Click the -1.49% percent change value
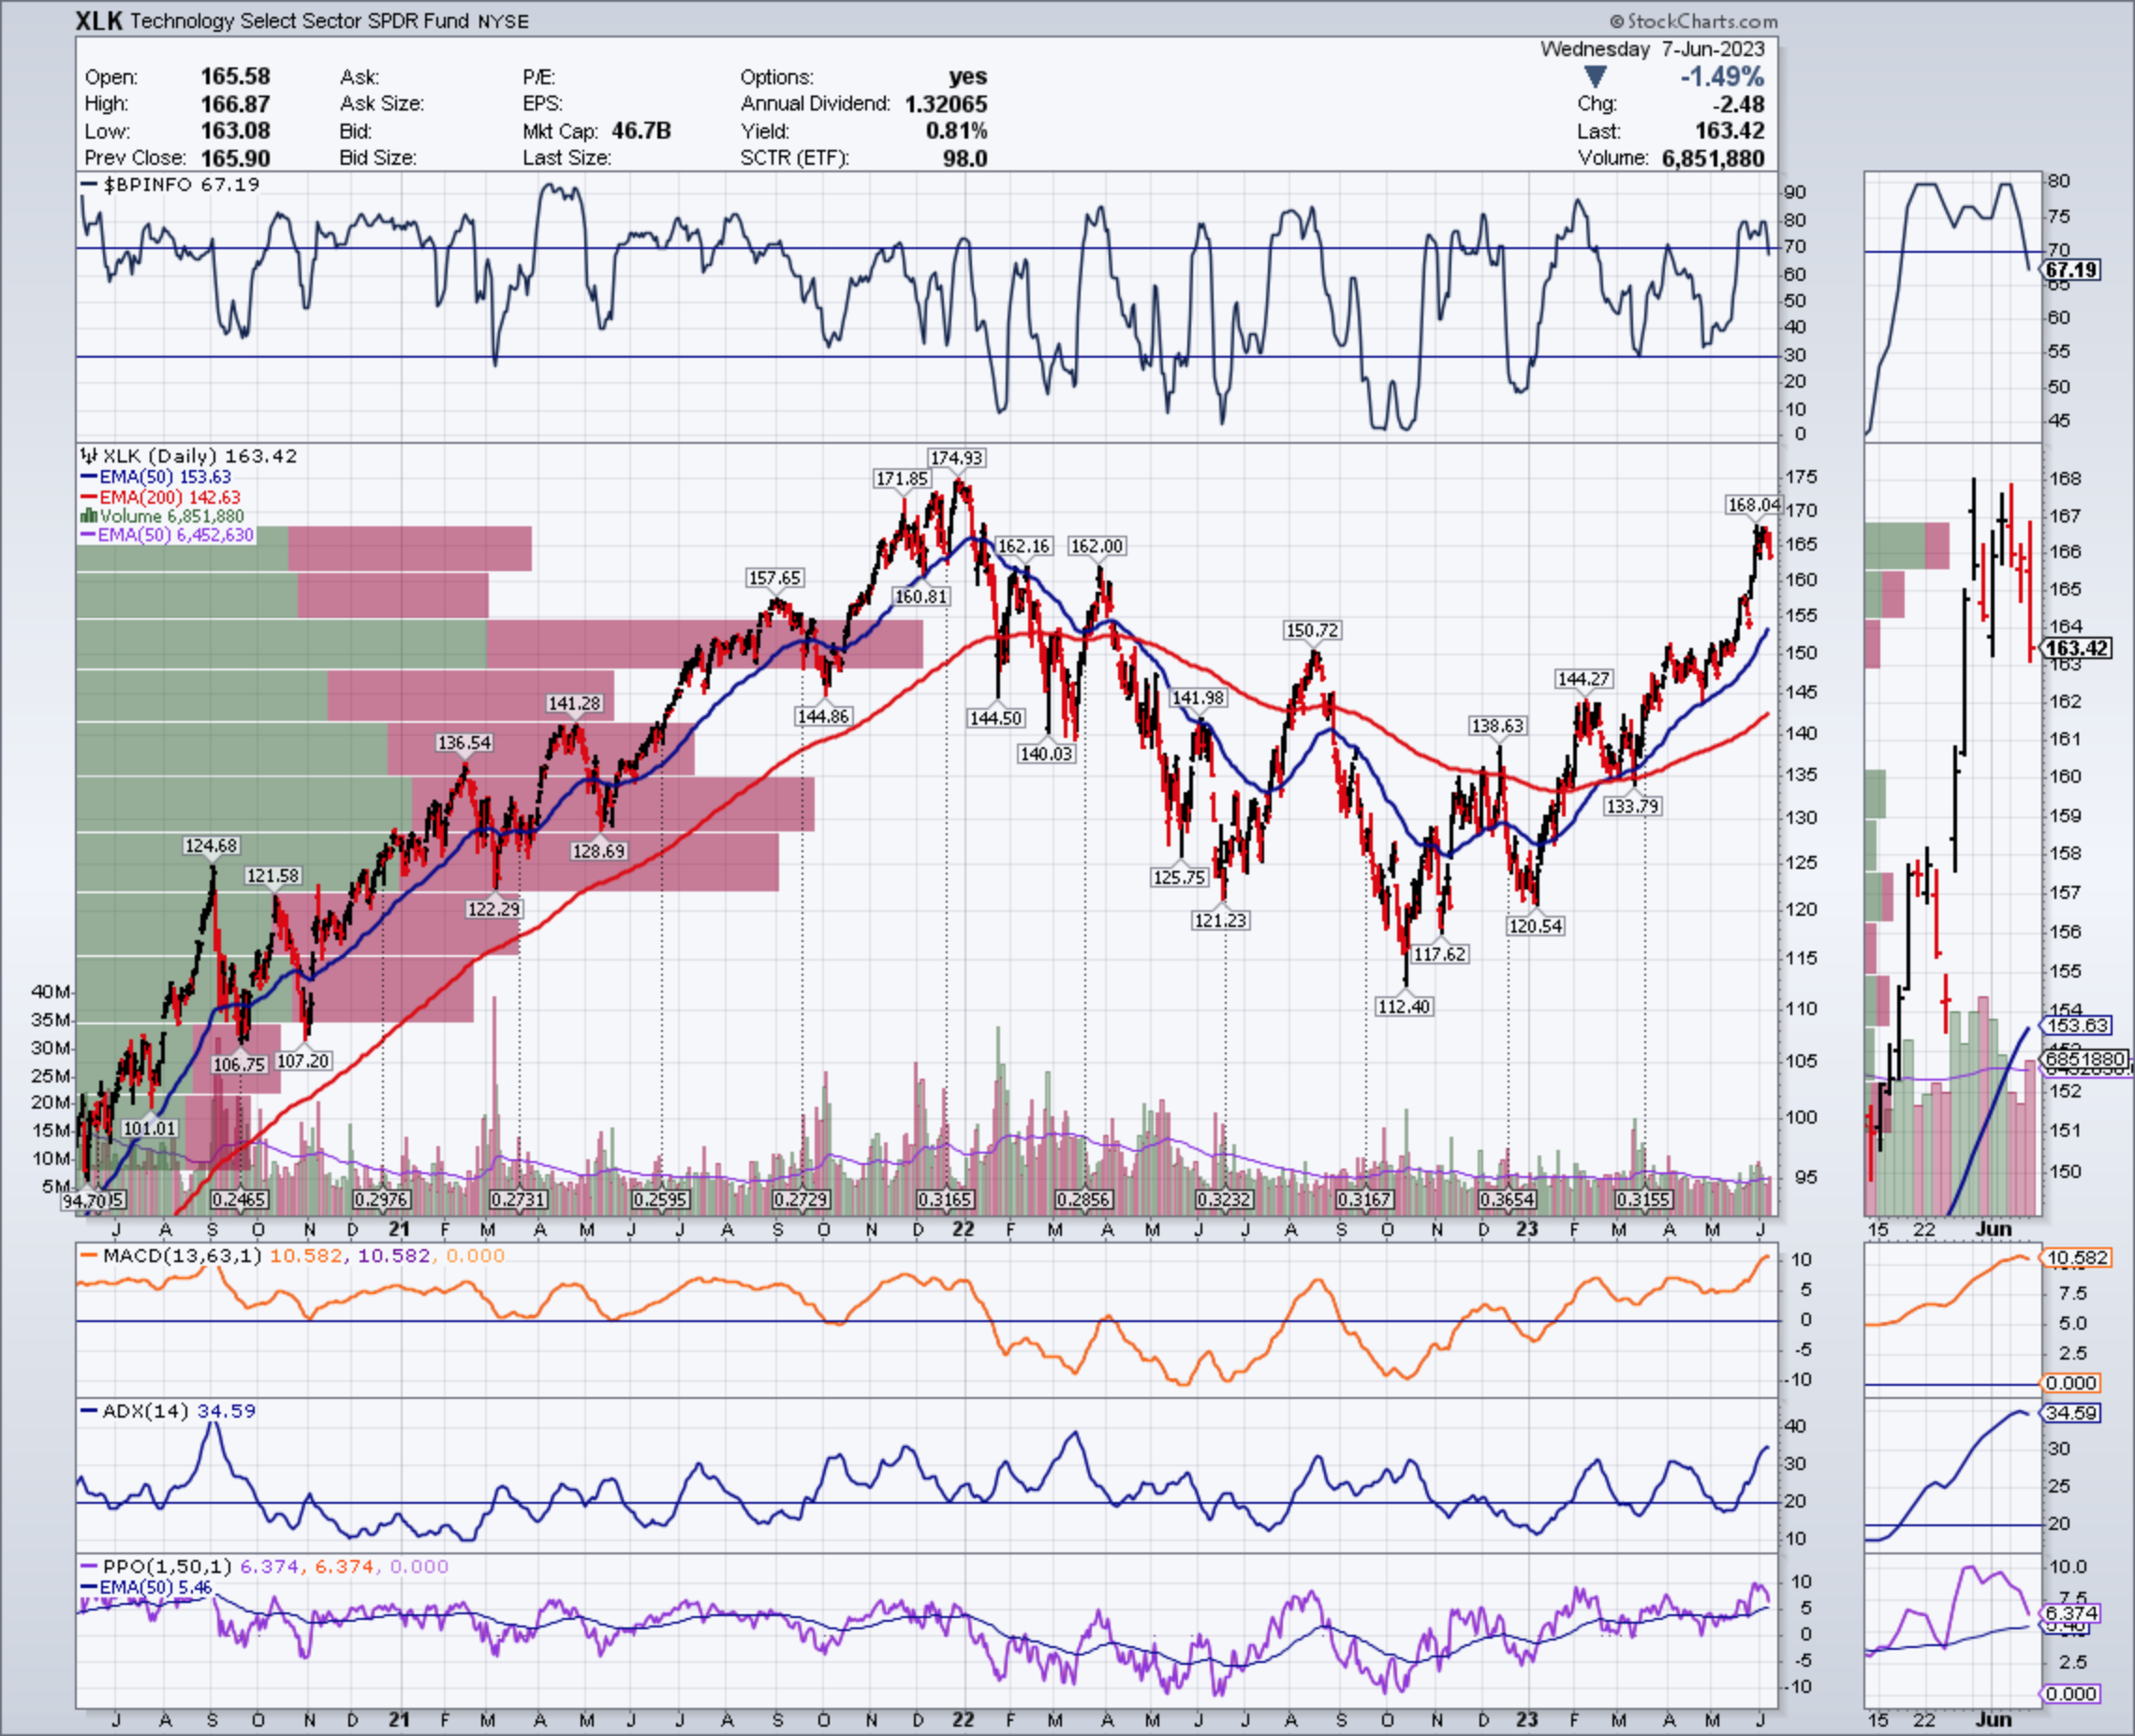Viewport: 2135px width, 1736px height. [x=1722, y=77]
